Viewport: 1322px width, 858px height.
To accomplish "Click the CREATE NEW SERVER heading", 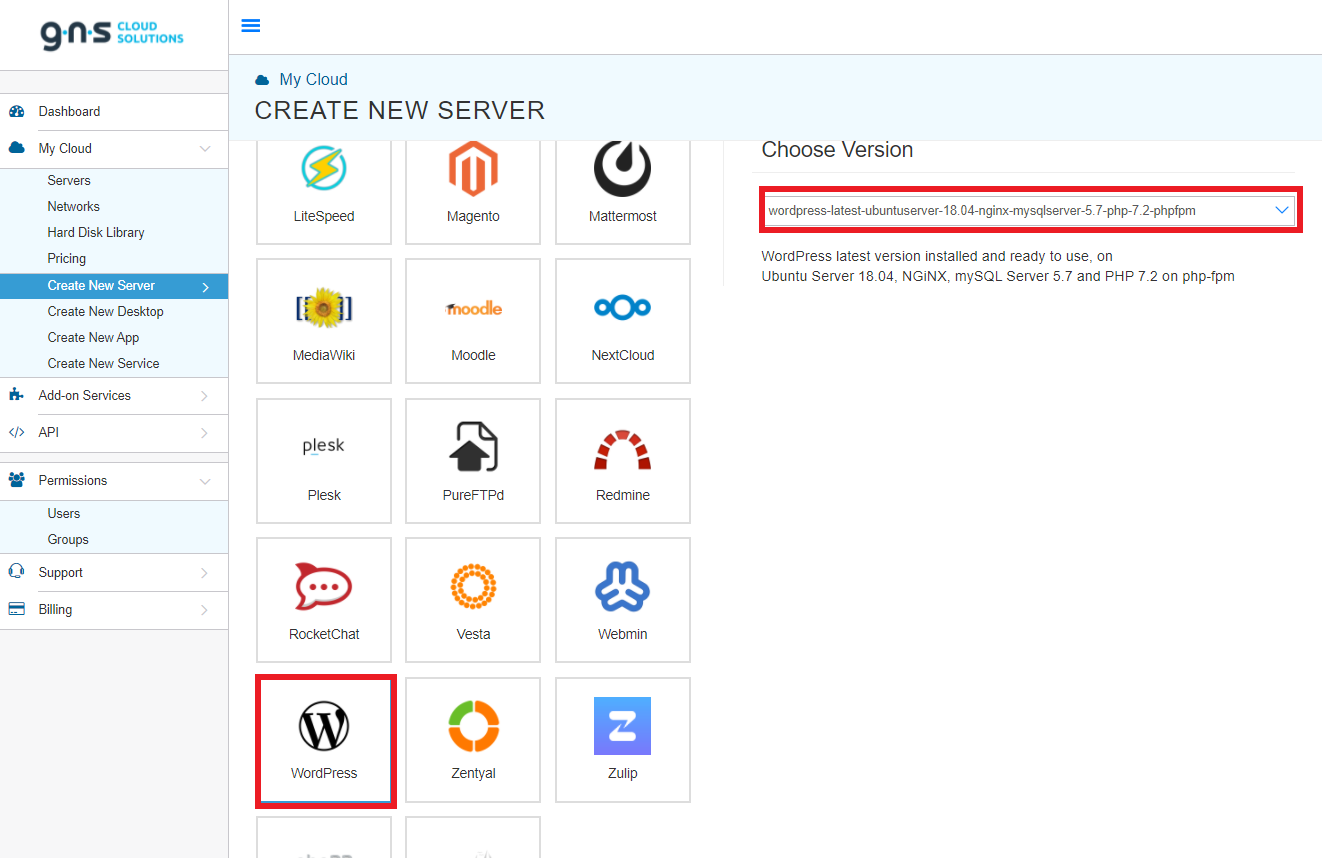I will (400, 110).
